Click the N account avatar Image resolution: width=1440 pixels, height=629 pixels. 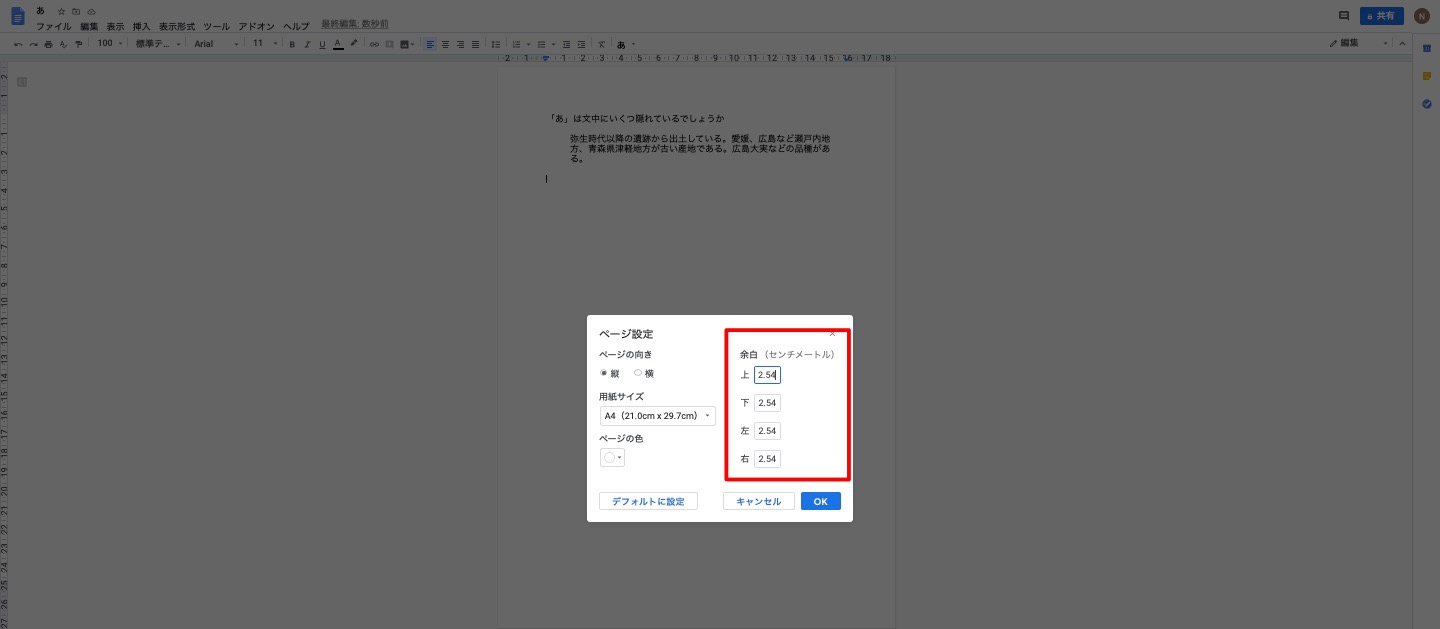pyautogui.click(x=1422, y=16)
